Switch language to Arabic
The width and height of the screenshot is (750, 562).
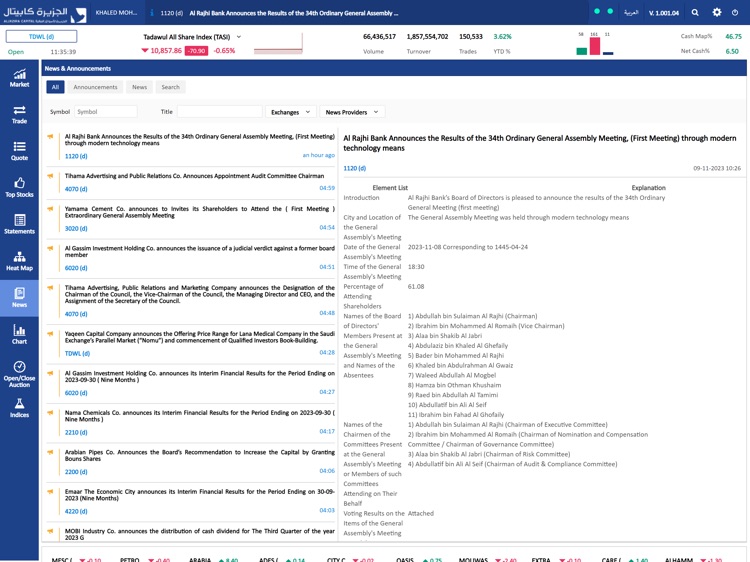click(x=631, y=13)
